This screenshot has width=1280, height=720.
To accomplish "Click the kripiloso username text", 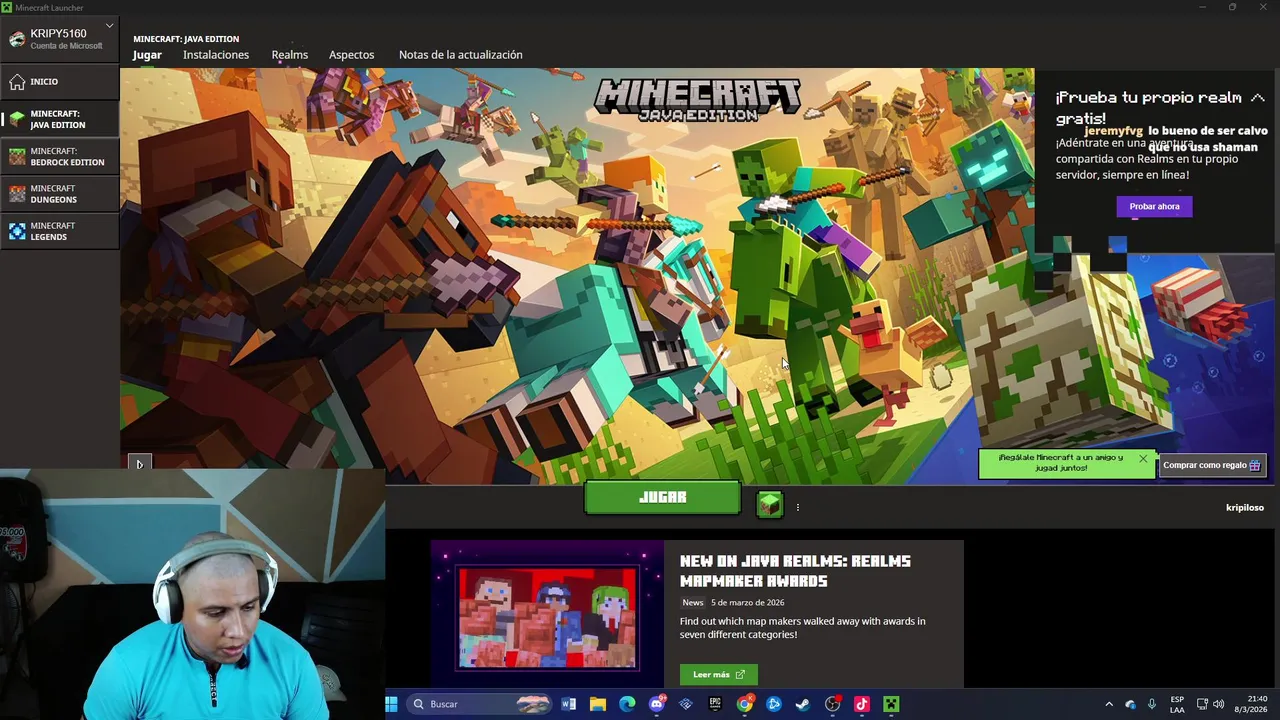I will pos(1245,508).
